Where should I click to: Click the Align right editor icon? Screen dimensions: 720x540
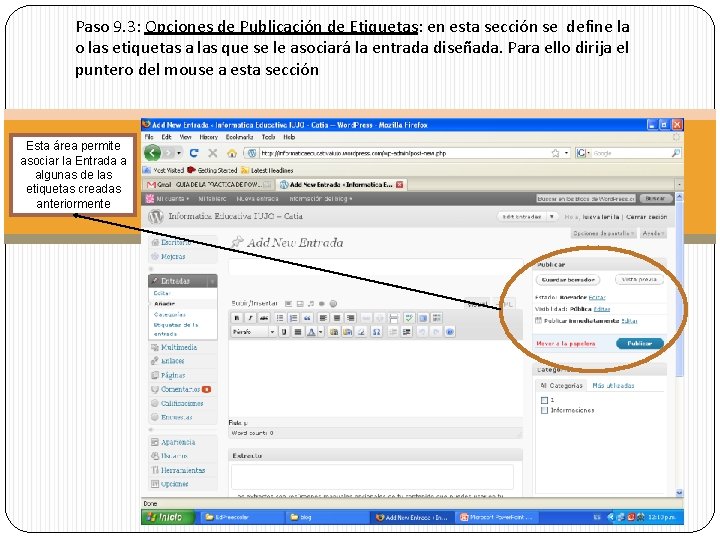(x=351, y=318)
